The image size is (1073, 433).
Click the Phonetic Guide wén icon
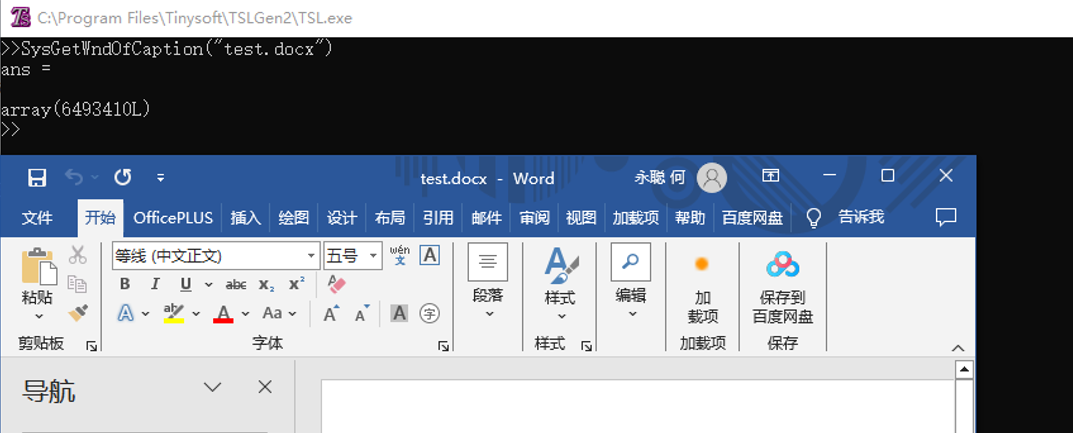tap(399, 255)
